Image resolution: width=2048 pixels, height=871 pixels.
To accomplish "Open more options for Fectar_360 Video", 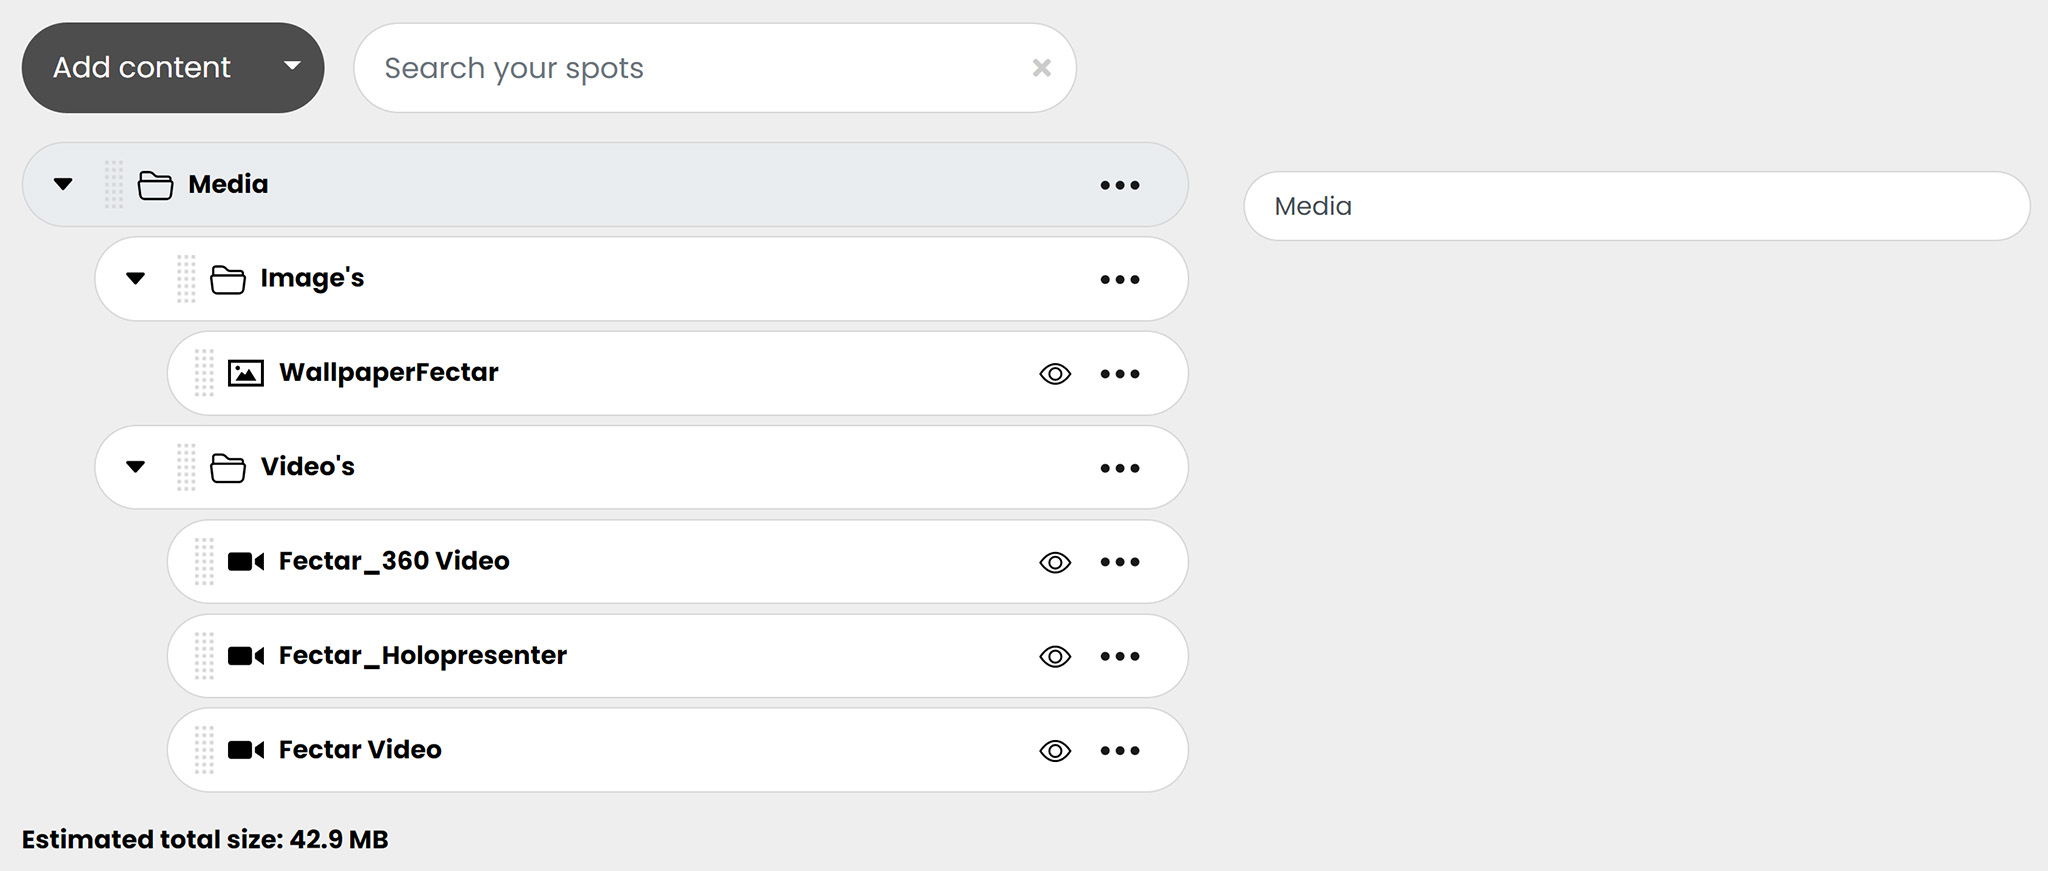I will [x=1119, y=562].
